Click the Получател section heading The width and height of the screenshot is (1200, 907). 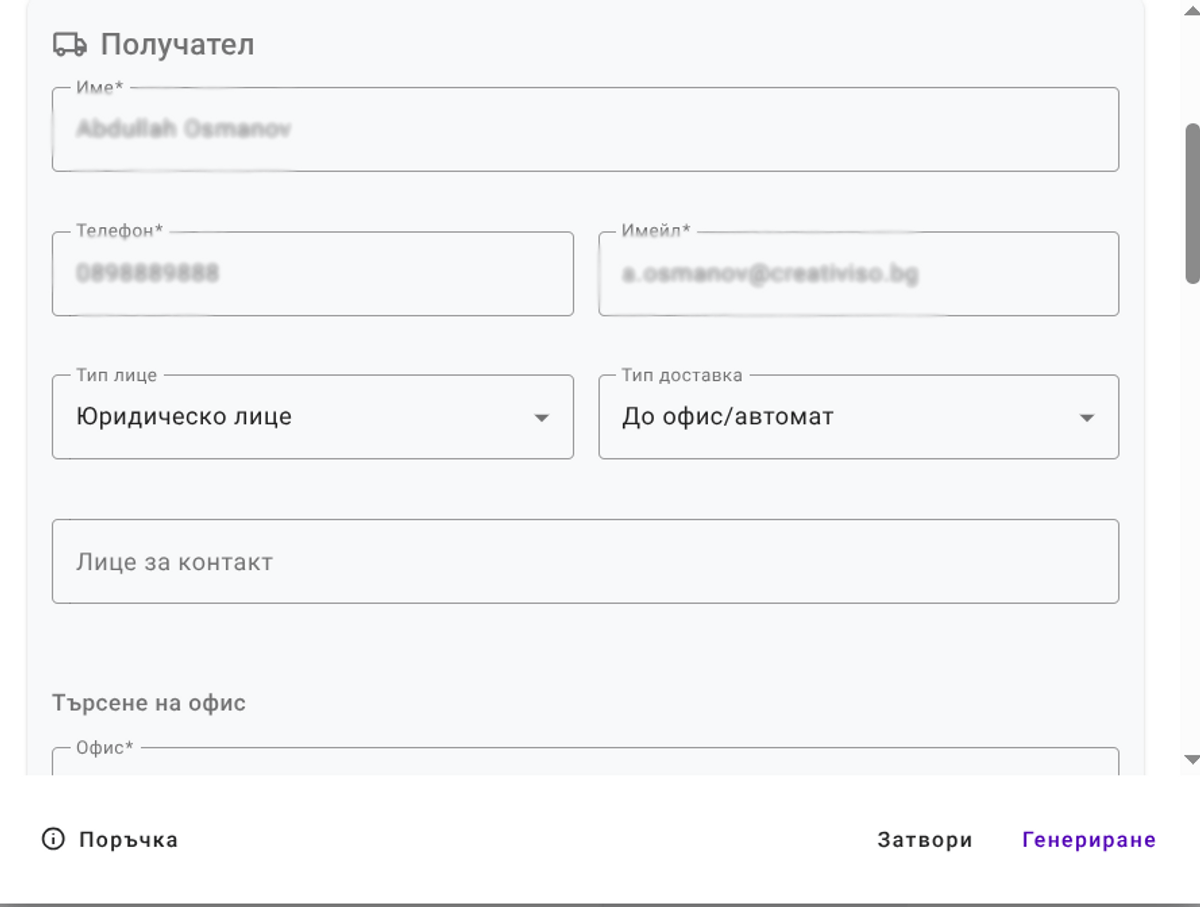point(176,43)
